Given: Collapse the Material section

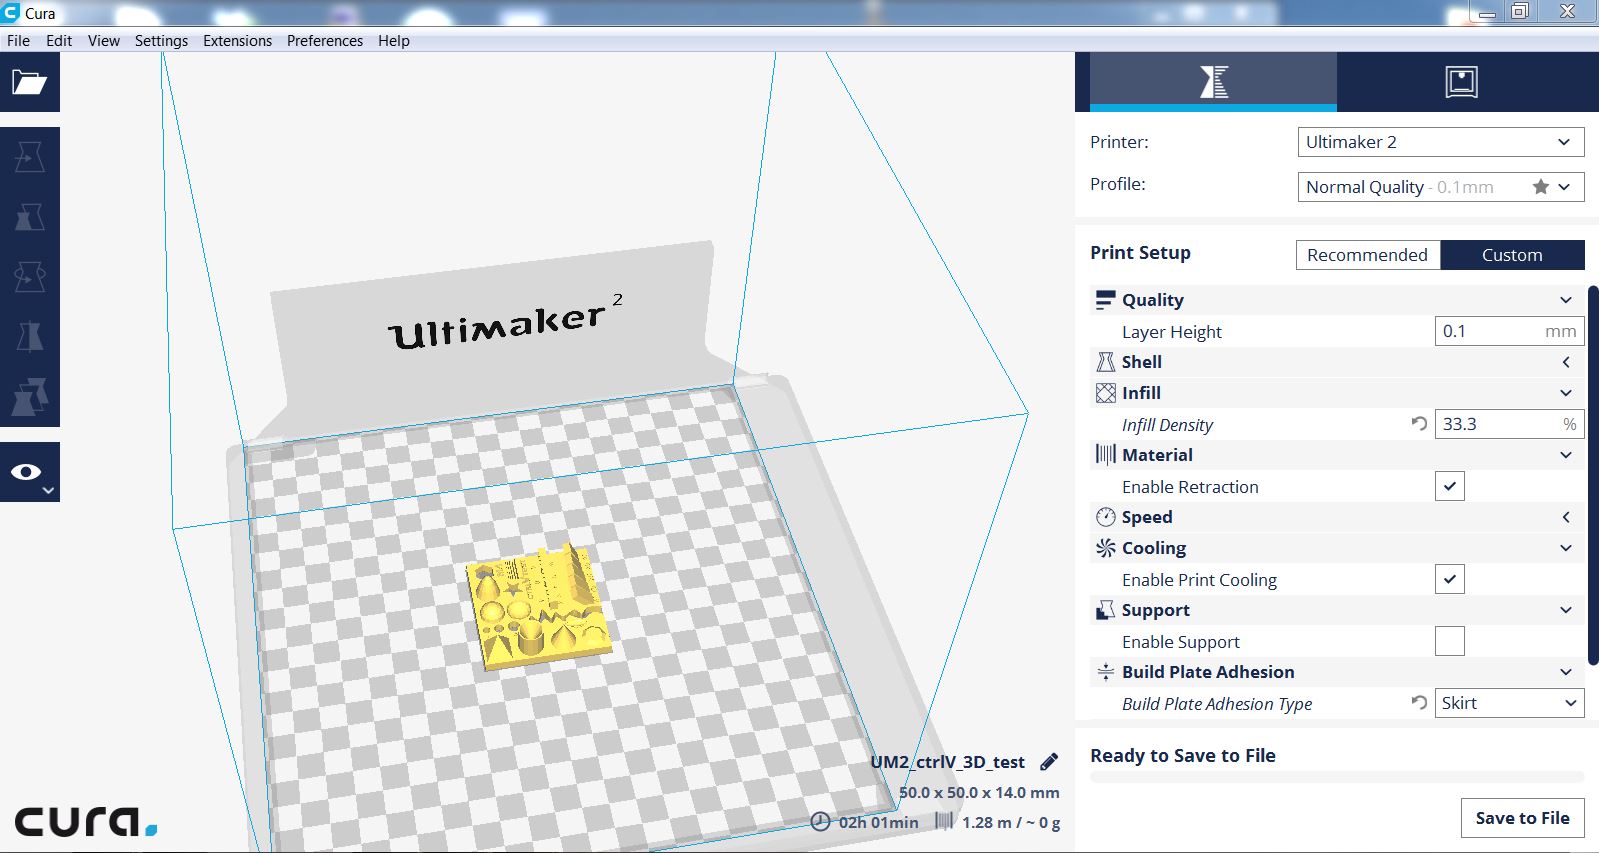Looking at the screenshot, I should coord(1565,455).
